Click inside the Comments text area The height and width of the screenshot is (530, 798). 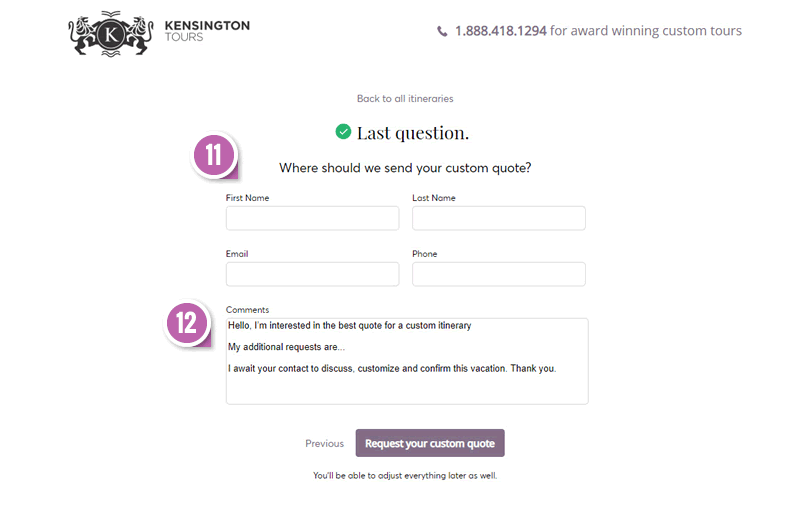(x=407, y=361)
